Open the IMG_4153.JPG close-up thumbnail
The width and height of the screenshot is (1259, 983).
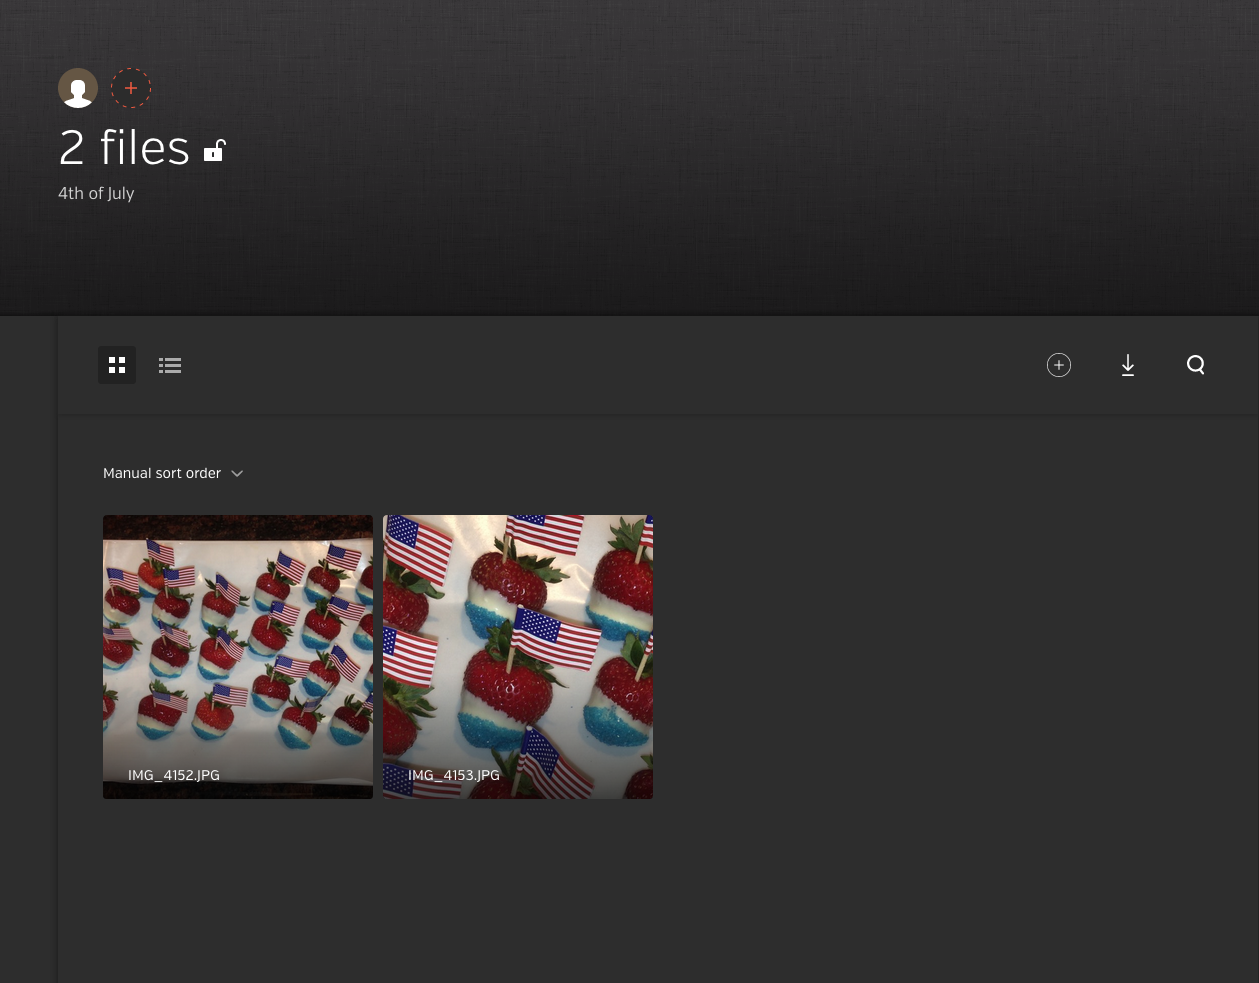[518, 657]
